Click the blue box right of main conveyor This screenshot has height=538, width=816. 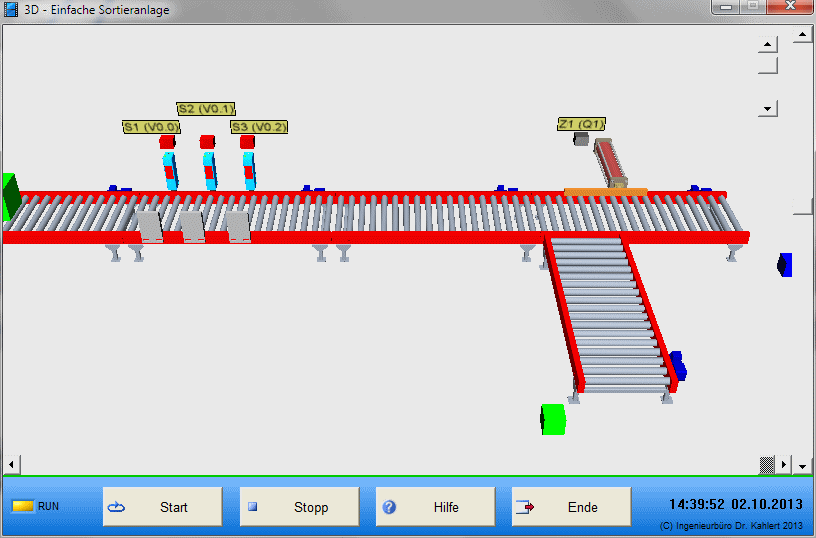point(785,265)
